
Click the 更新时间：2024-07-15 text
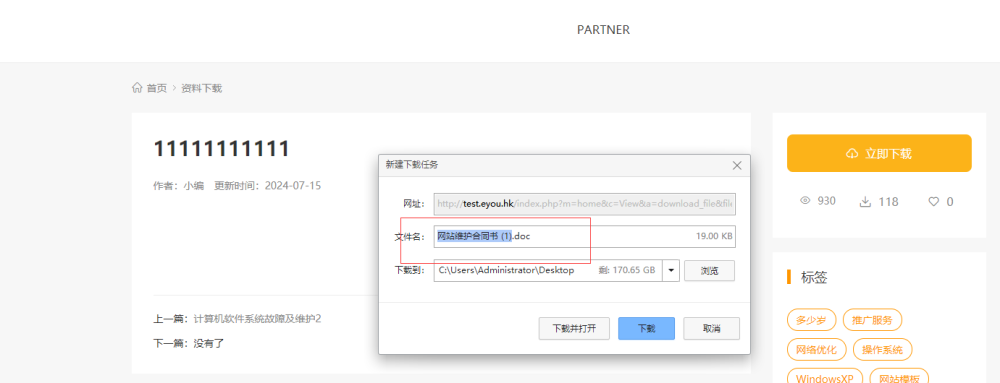(267, 186)
